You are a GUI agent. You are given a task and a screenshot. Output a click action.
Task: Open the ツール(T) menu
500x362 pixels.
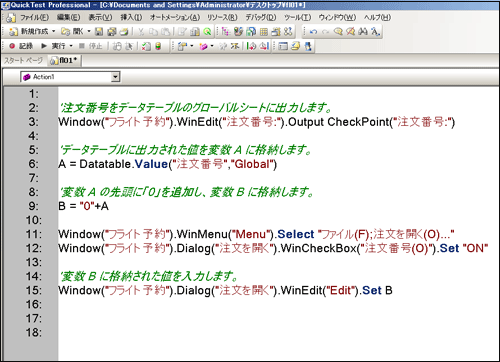point(297,17)
